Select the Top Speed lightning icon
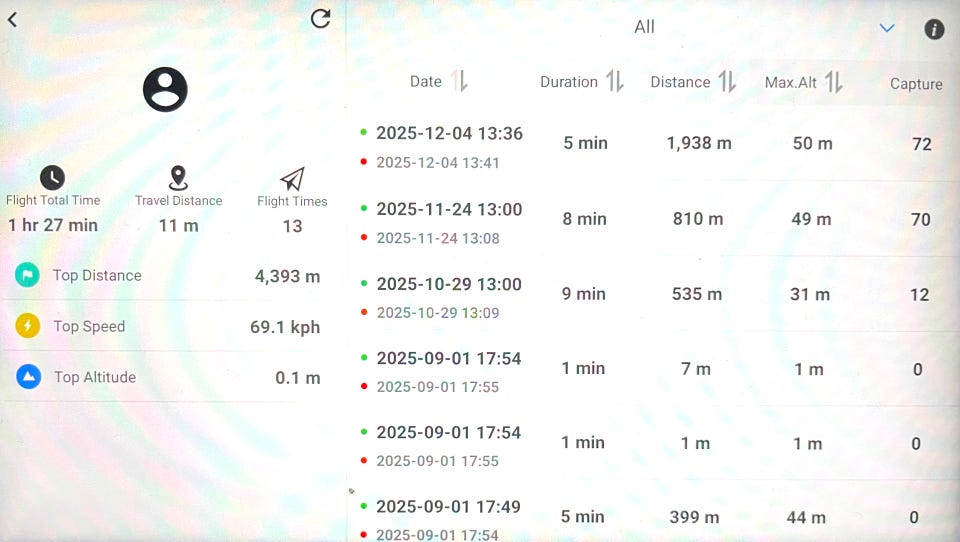This screenshot has width=960, height=542. [x=28, y=326]
